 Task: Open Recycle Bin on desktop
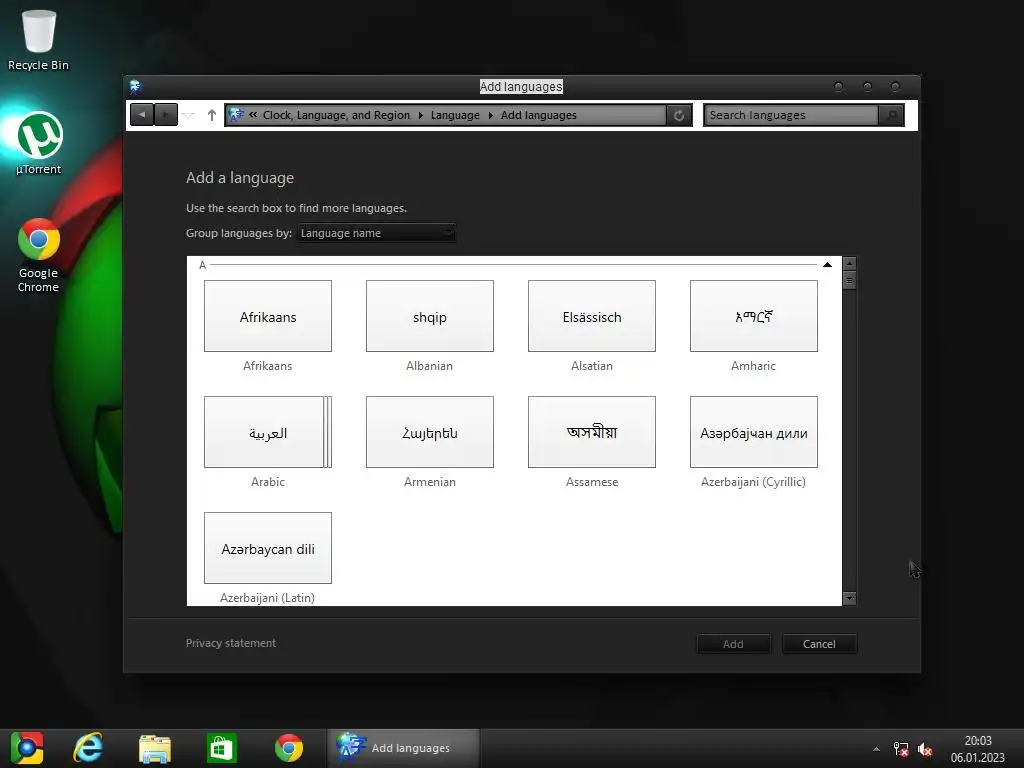(39, 40)
